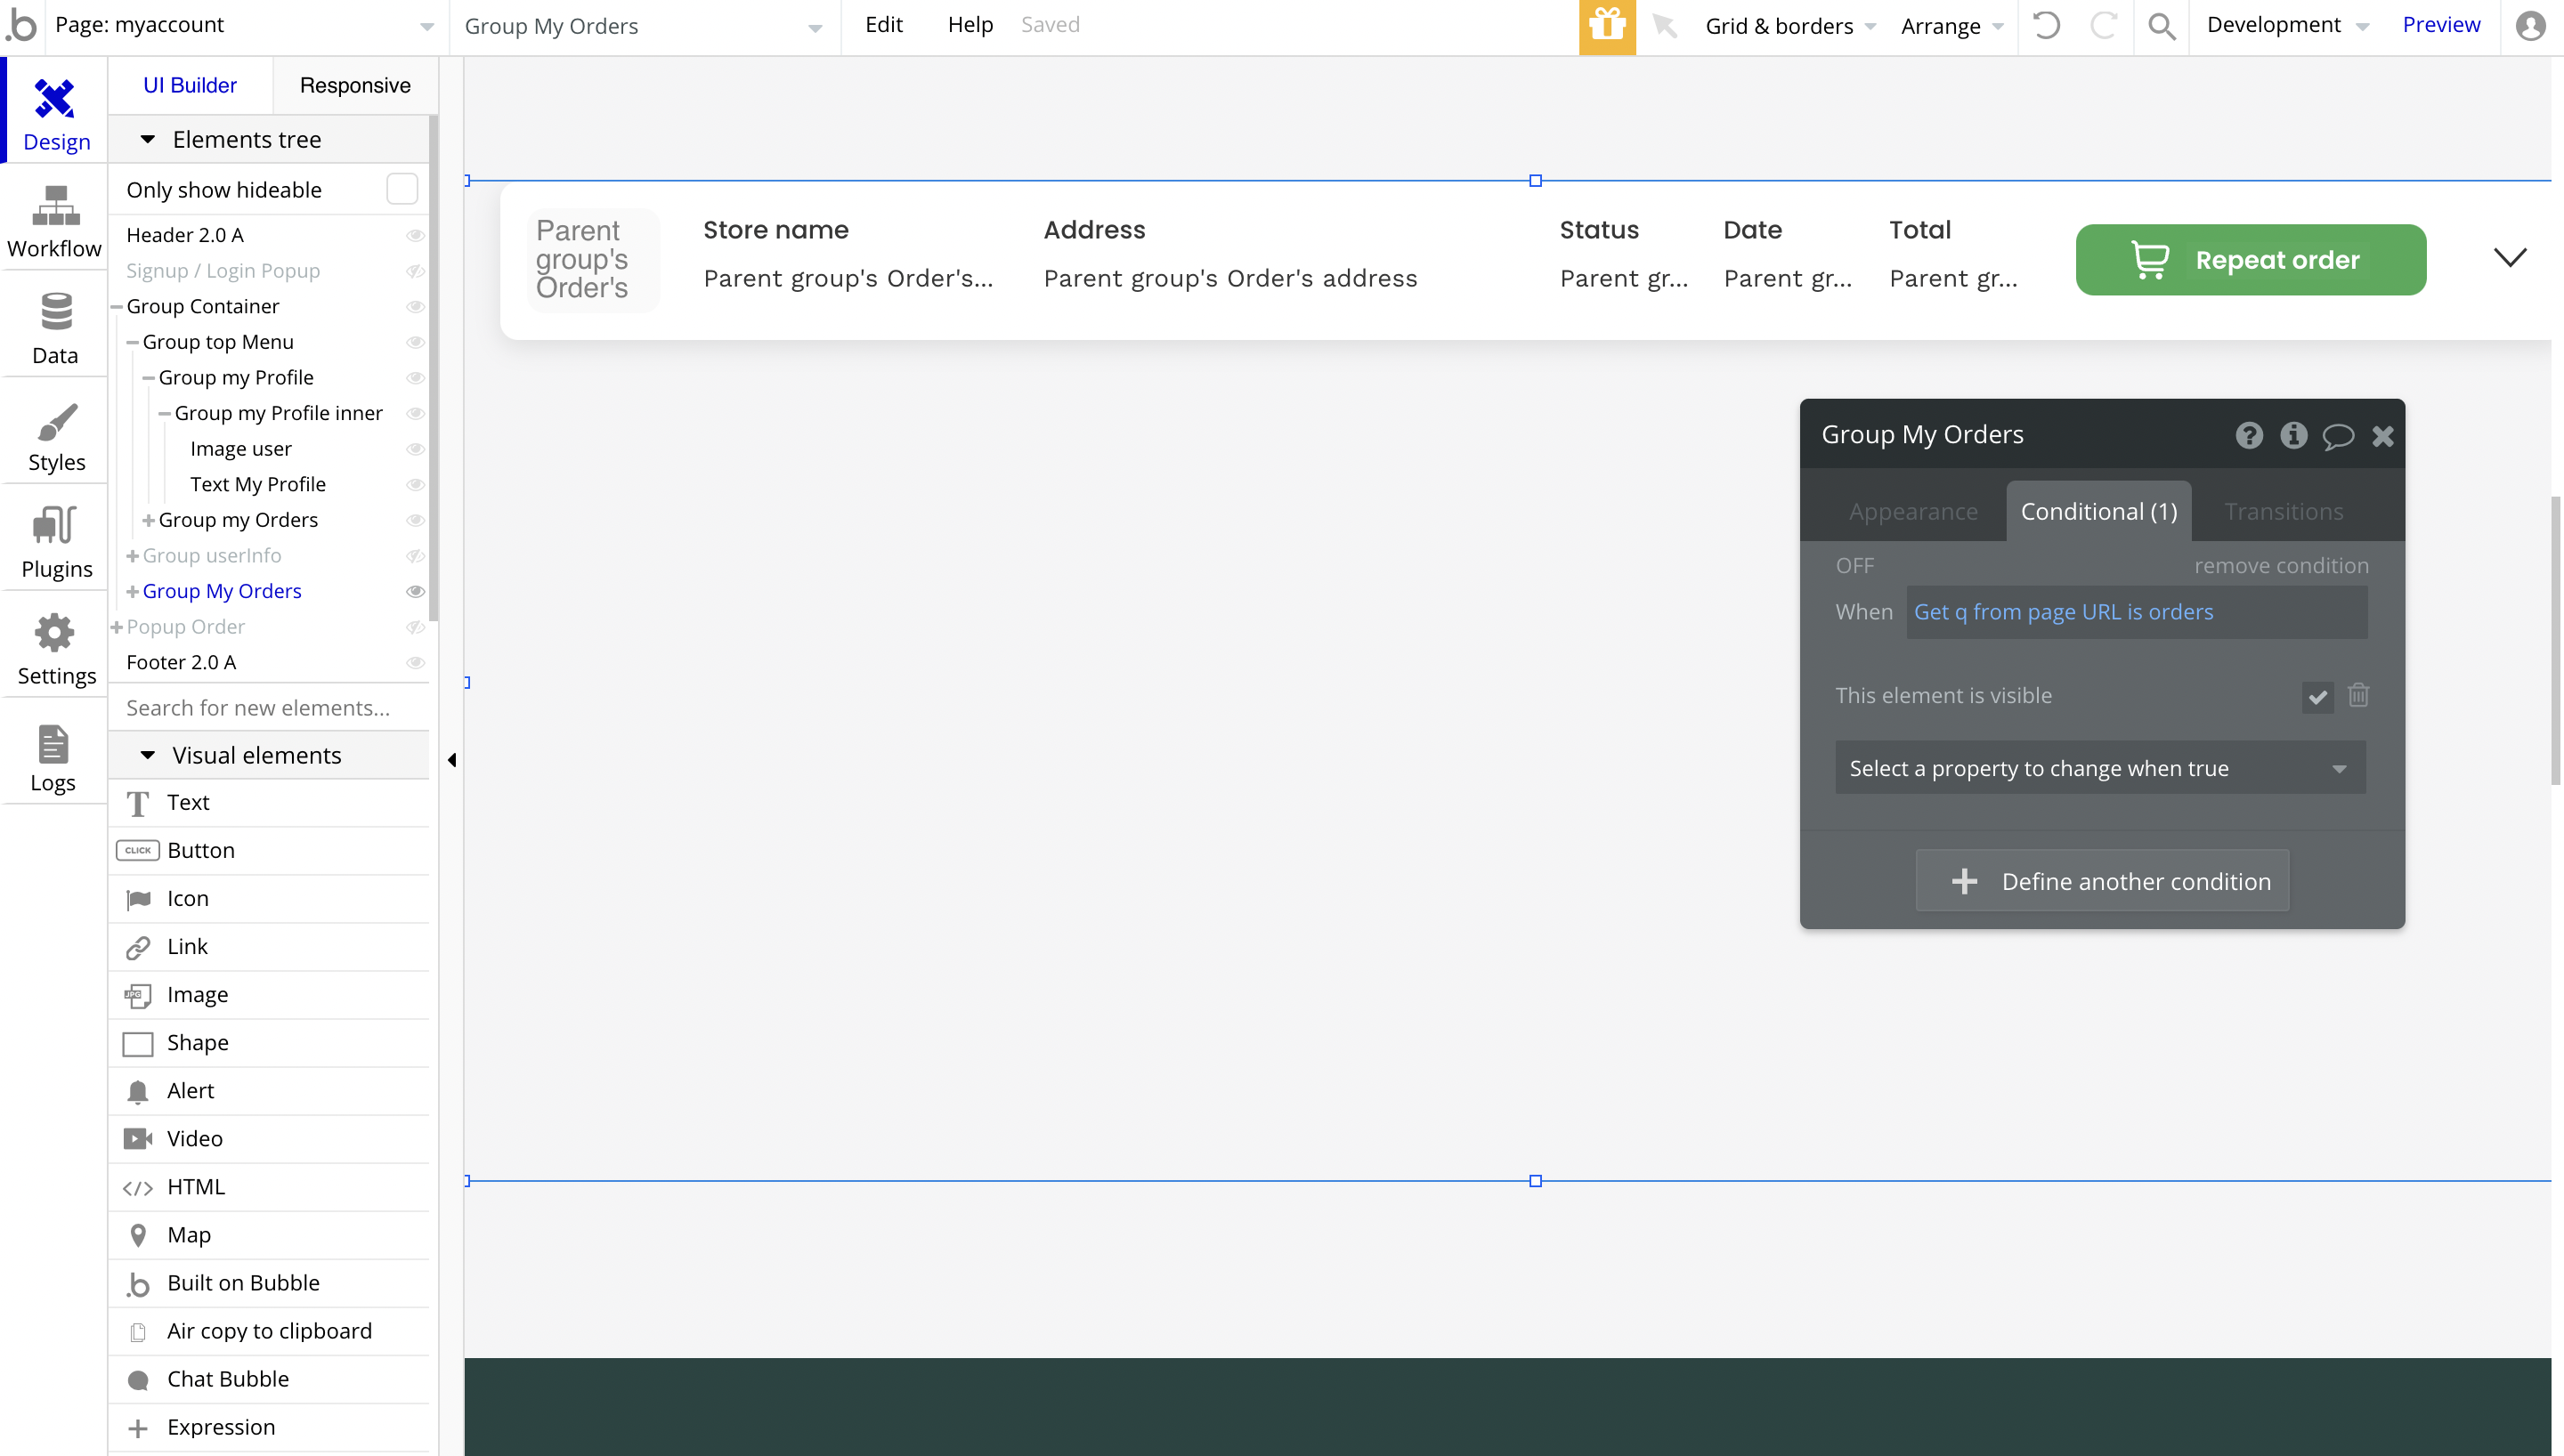This screenshot has width=2564, height=1456.
Task: Delete visible property with trash icon
Action: [x=2358, y=695]
